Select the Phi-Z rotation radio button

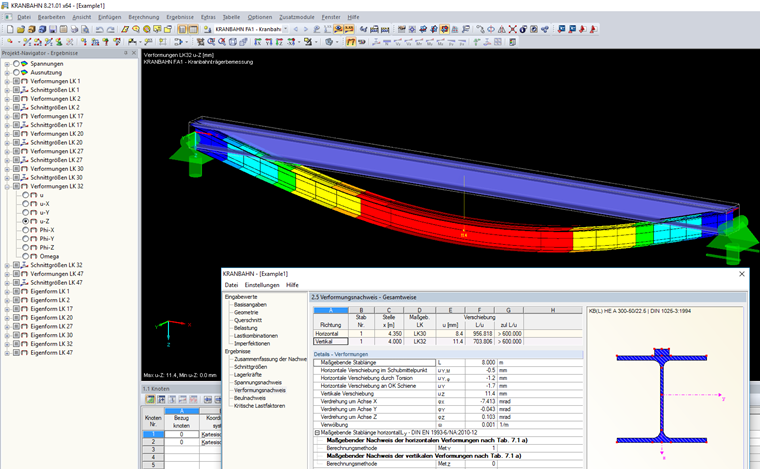coord(25,247)
